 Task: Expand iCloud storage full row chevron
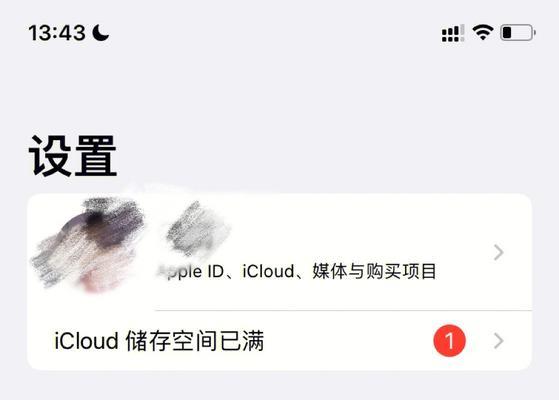tap(499, 341)
